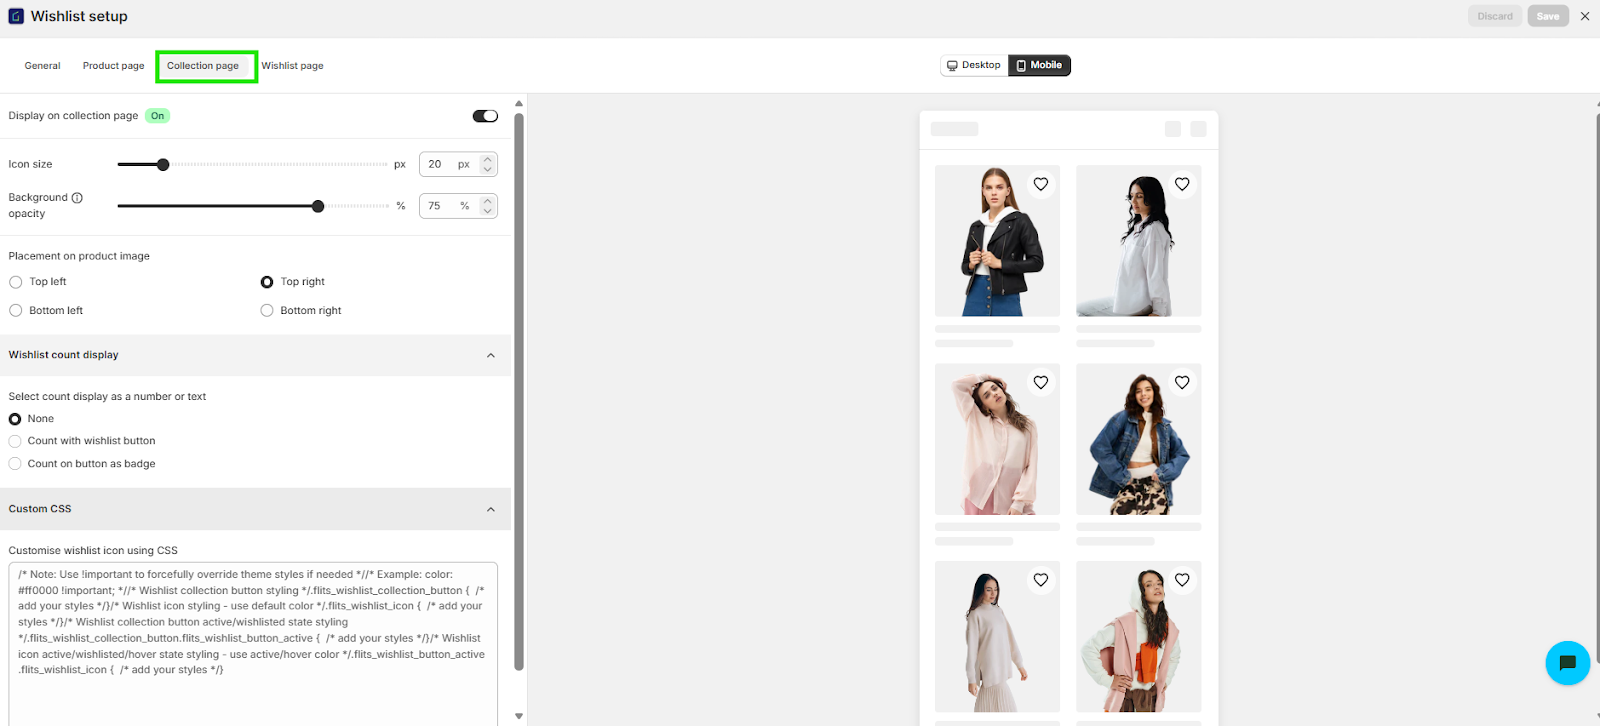Click the pink sheer blouse product image
Viewport: 1600px width, 726px height.
[x=997, y=439]
